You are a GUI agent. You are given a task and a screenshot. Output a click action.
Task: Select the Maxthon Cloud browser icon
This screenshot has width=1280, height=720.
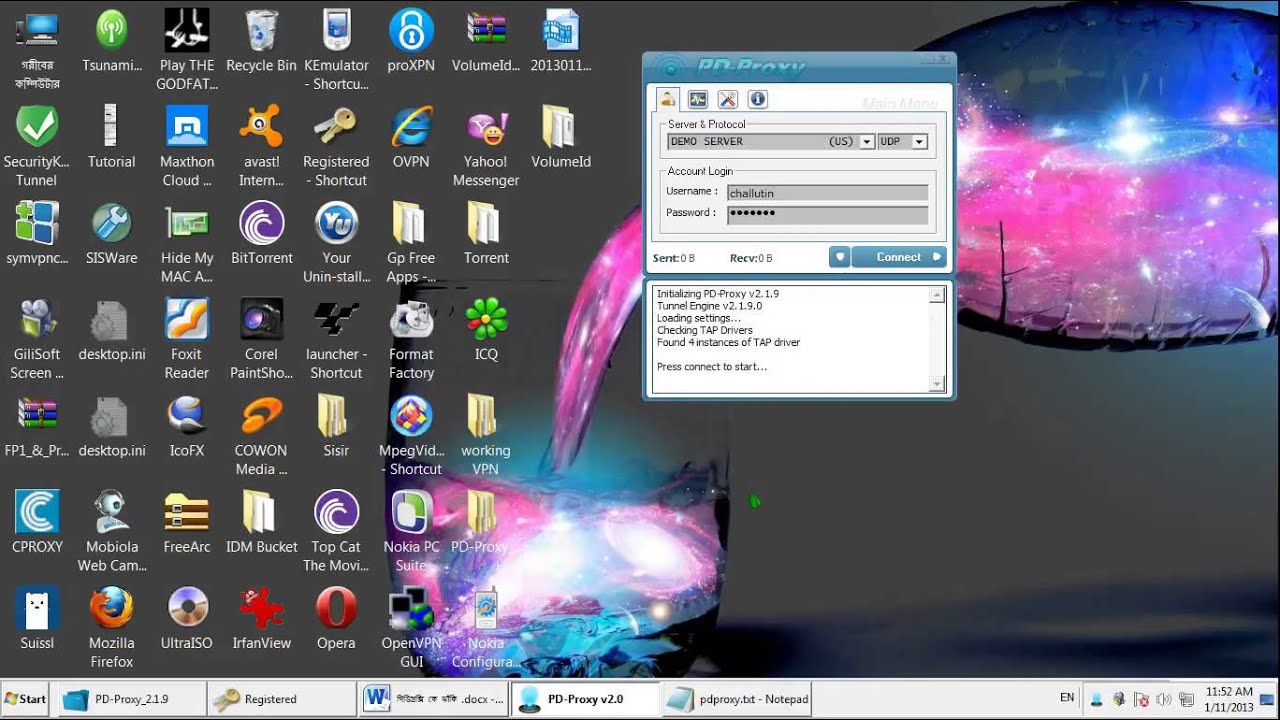click(187, 145)
